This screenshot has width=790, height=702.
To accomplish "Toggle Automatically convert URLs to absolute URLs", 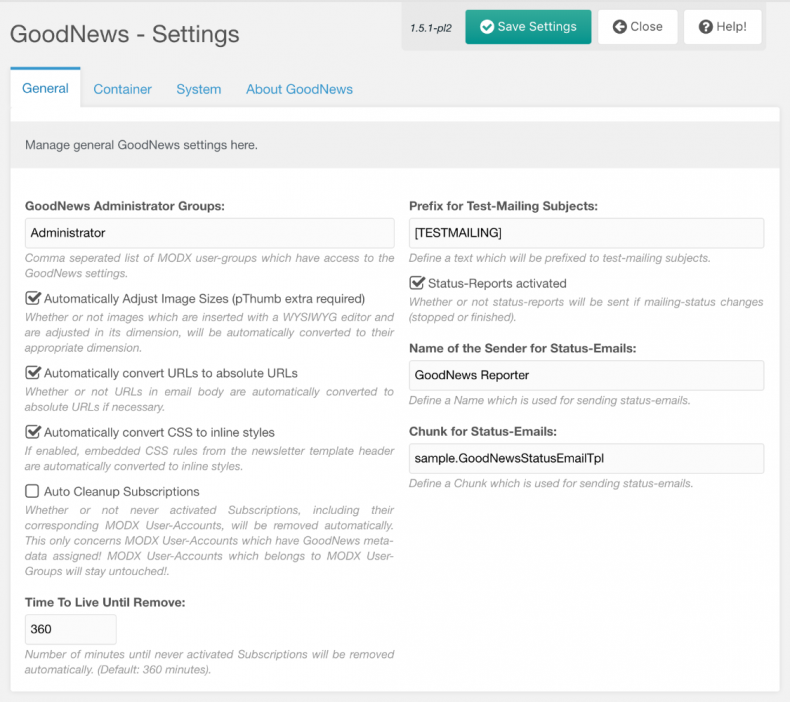I will [x=33, y=373].
